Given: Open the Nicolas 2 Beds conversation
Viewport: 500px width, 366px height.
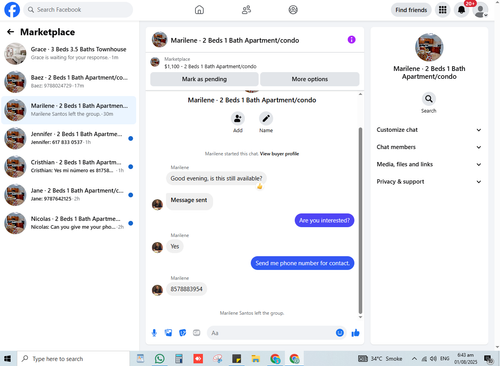Looking at the screenshot, I should tap(69, 223).
